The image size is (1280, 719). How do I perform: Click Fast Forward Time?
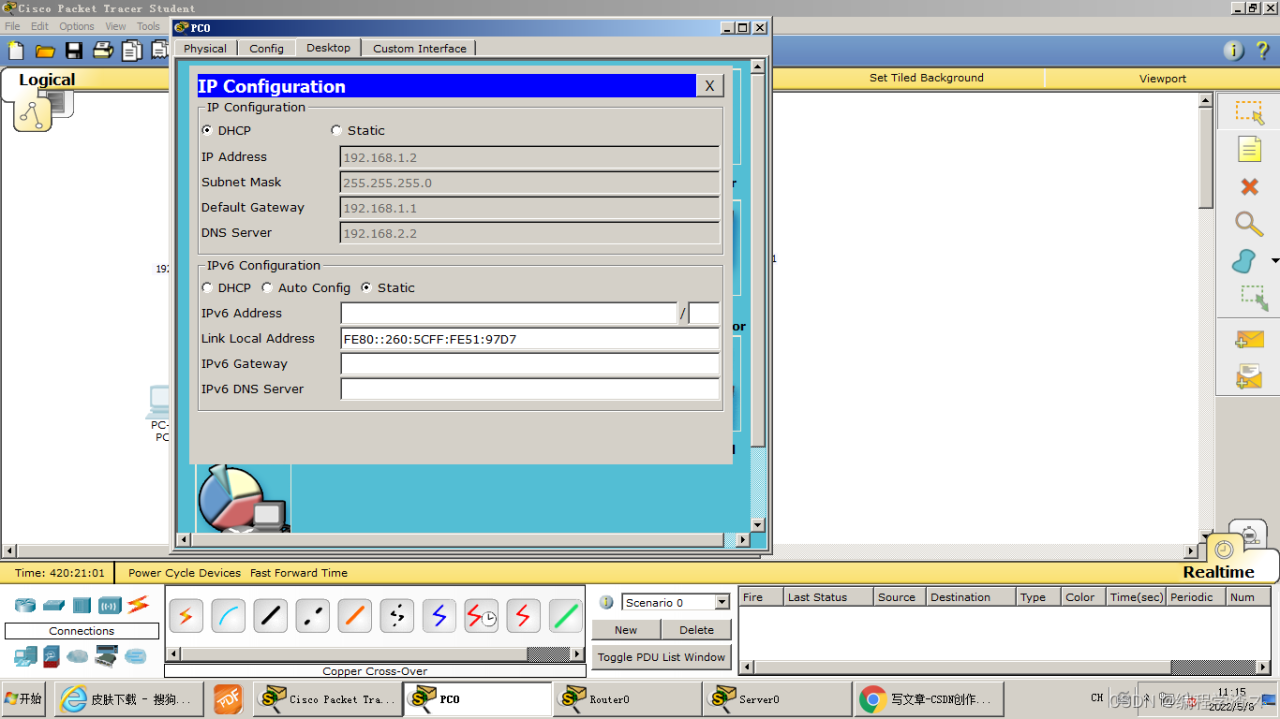tap(299, 573)
